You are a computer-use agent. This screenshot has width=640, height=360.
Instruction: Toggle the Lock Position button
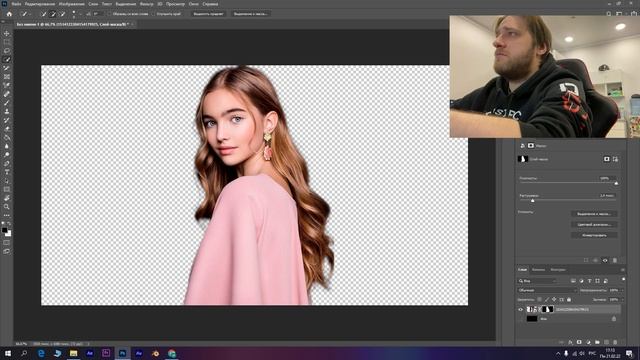pyautogui.click(x=554, y=300)
